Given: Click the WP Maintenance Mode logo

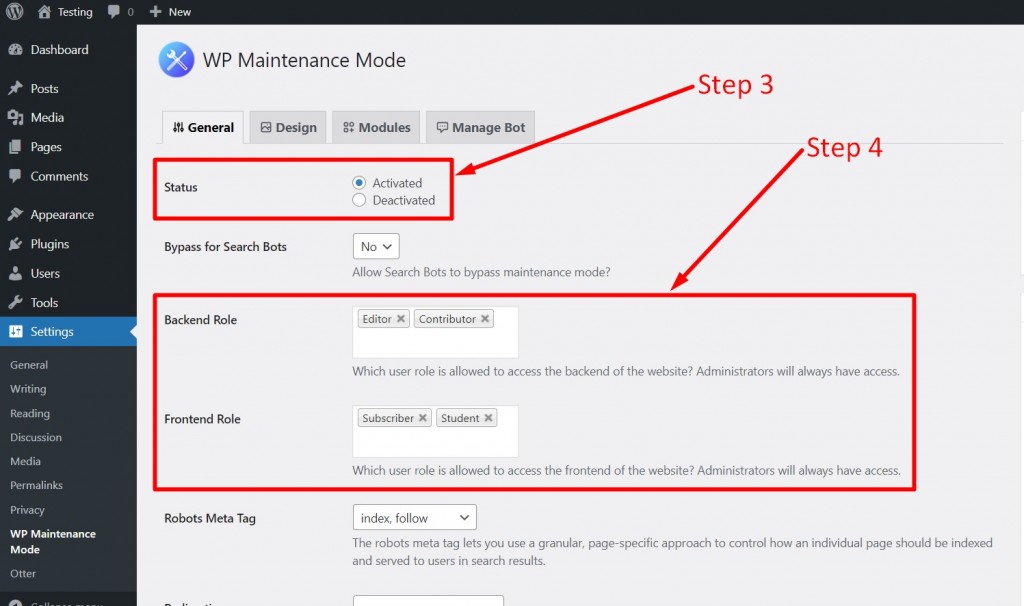Looking at the screenshot, I should coord(176,59).
